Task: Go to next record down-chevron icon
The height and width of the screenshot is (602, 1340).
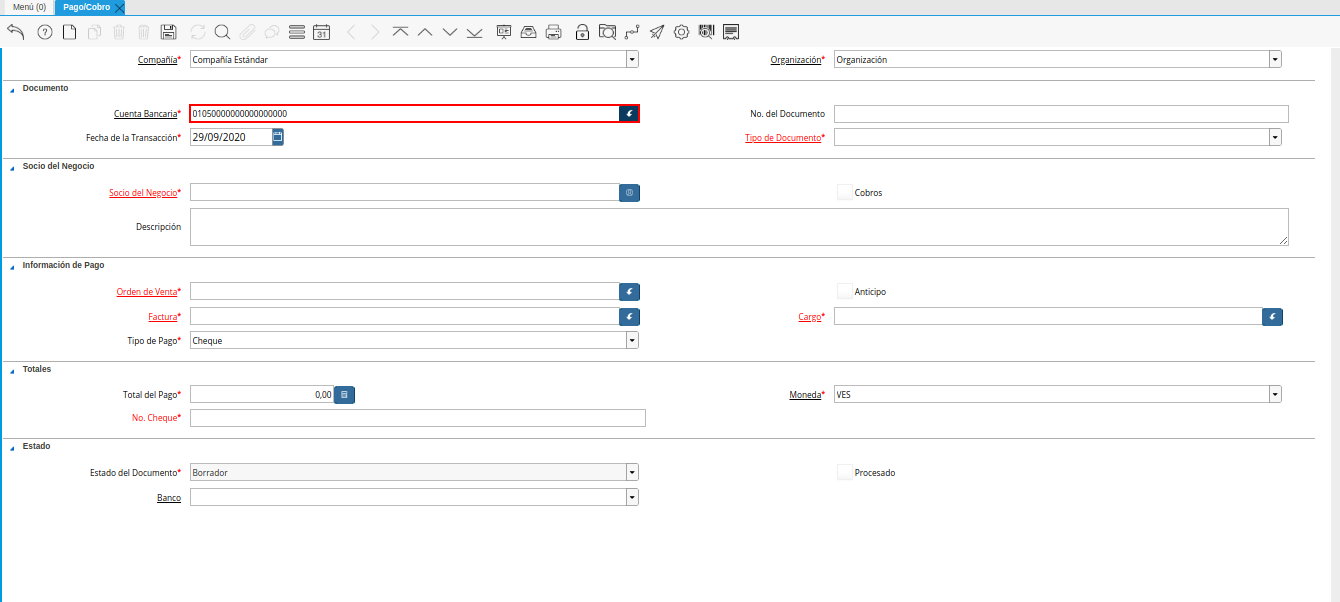Action: [450, 32]
